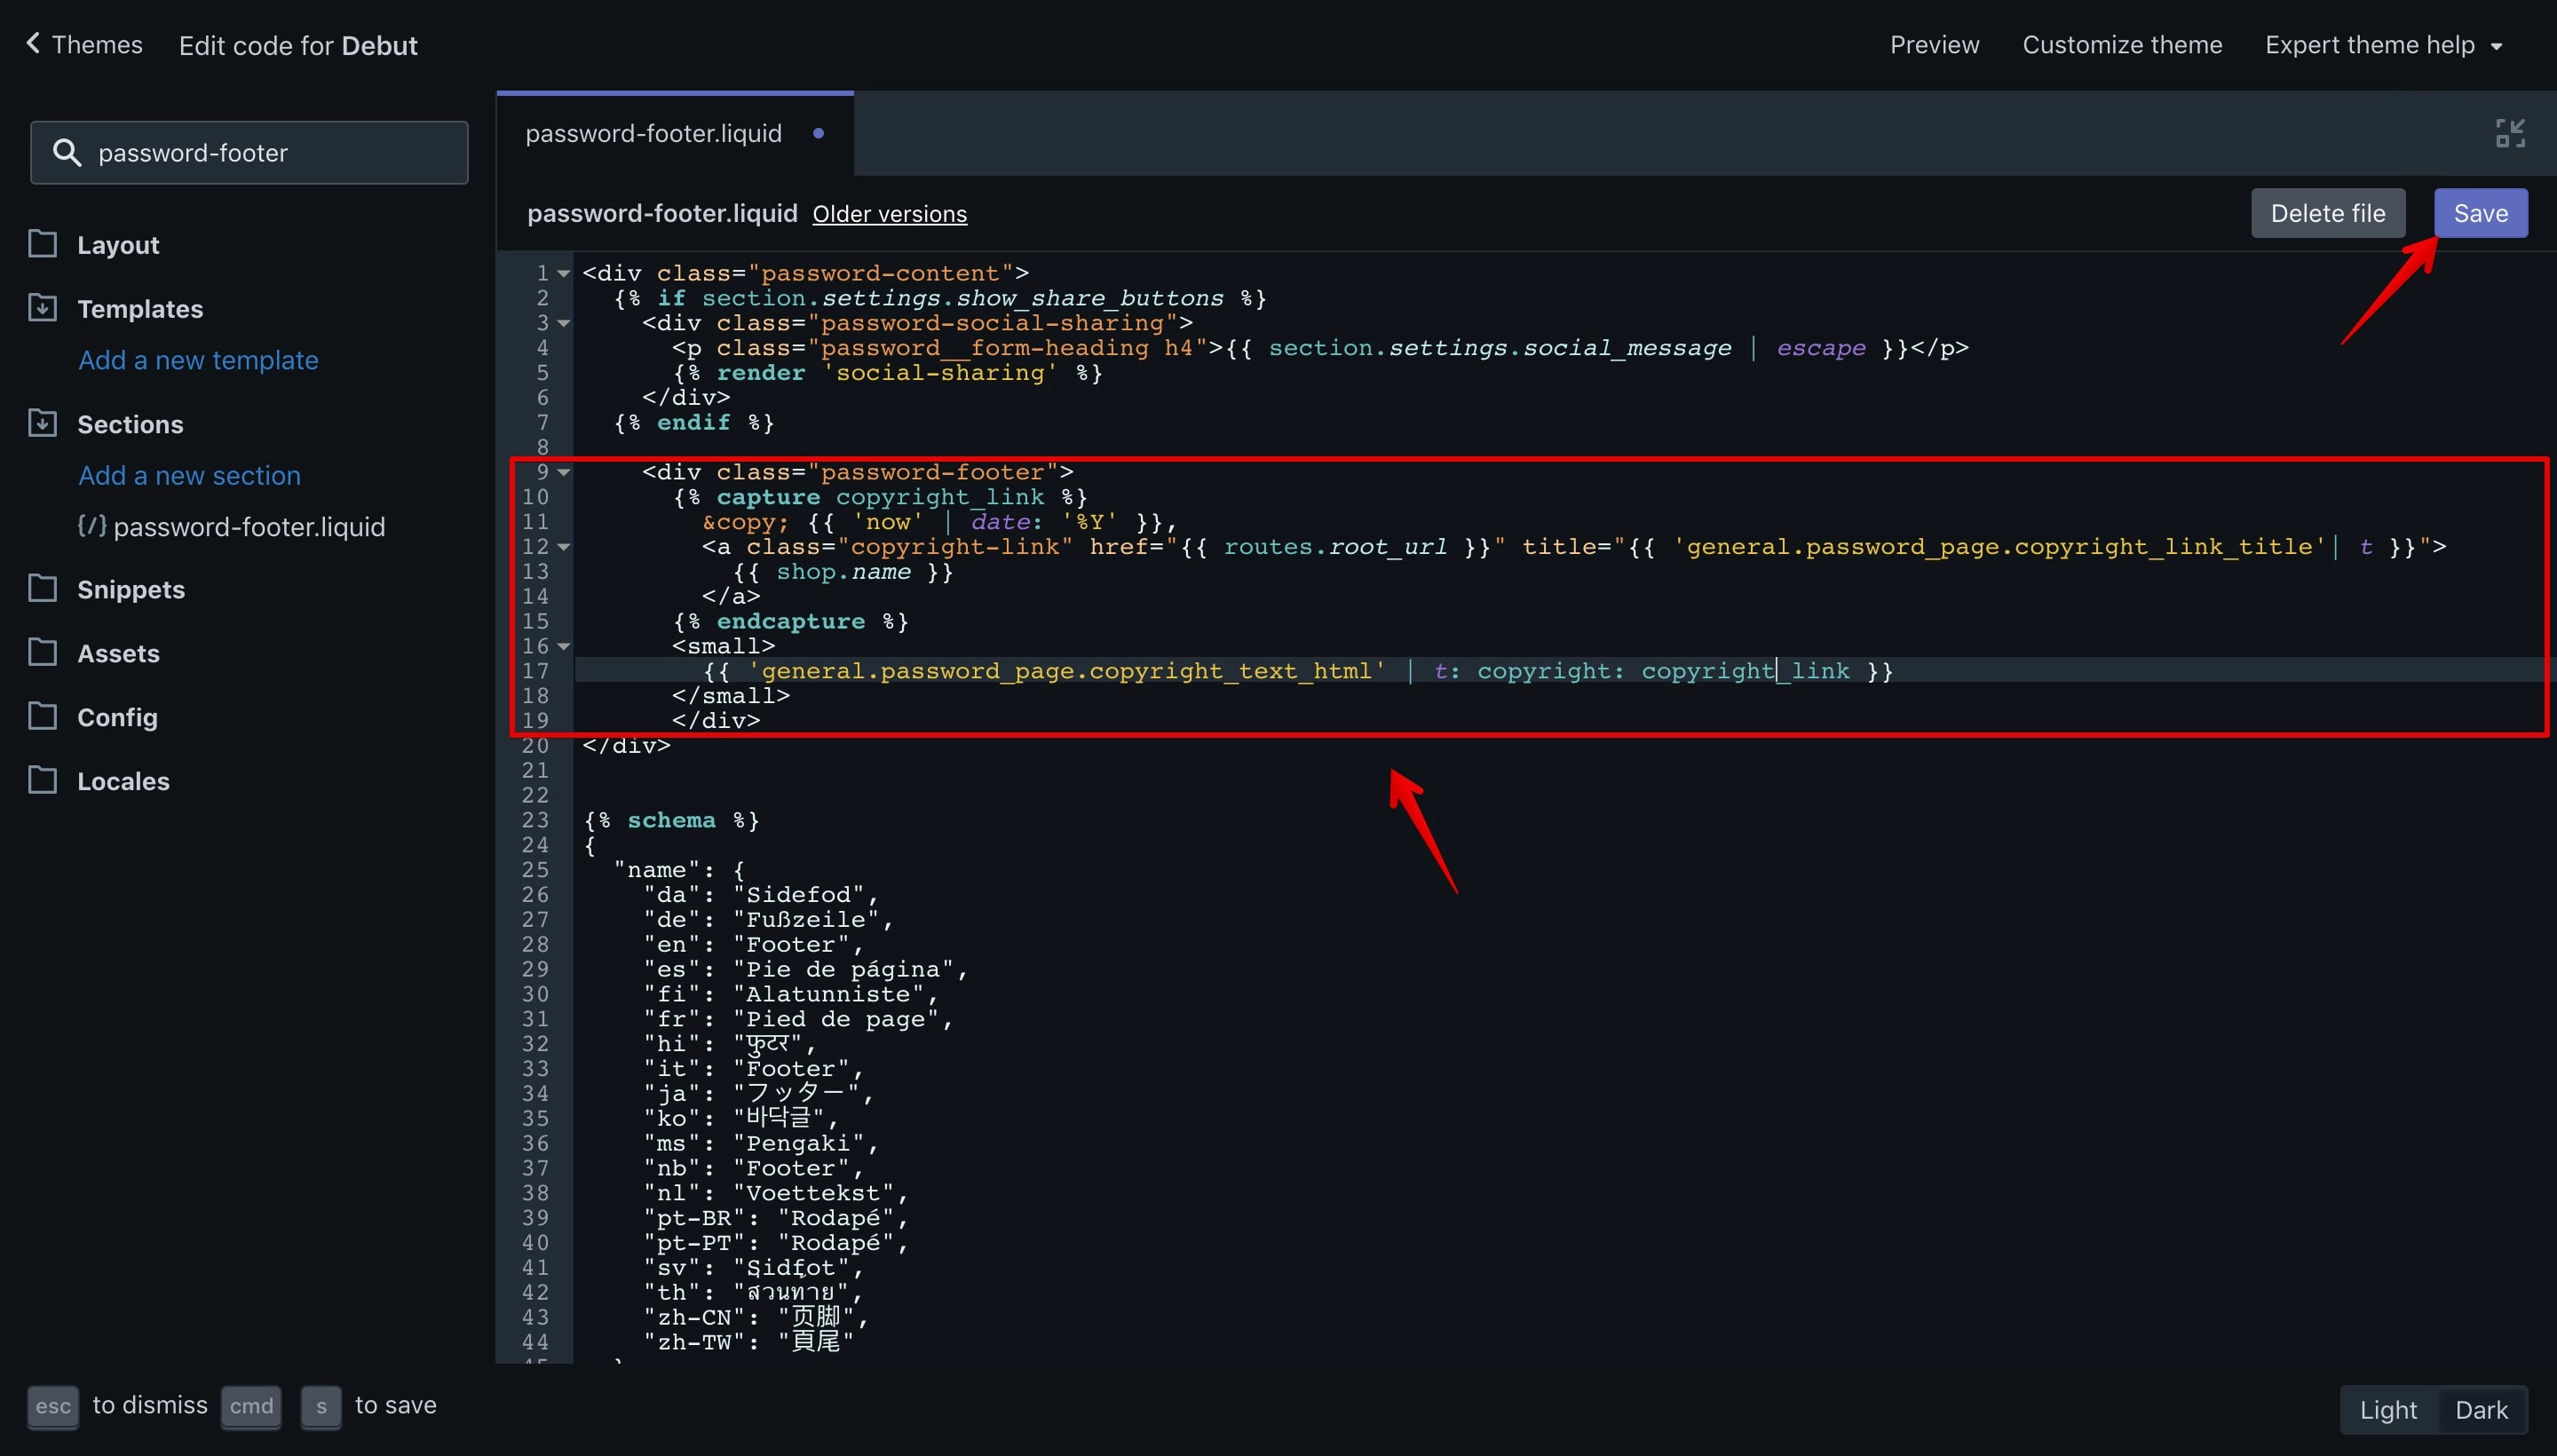Click shop.name on line 13
The width and height of the screenshot is (2557, 1456).
843,572
